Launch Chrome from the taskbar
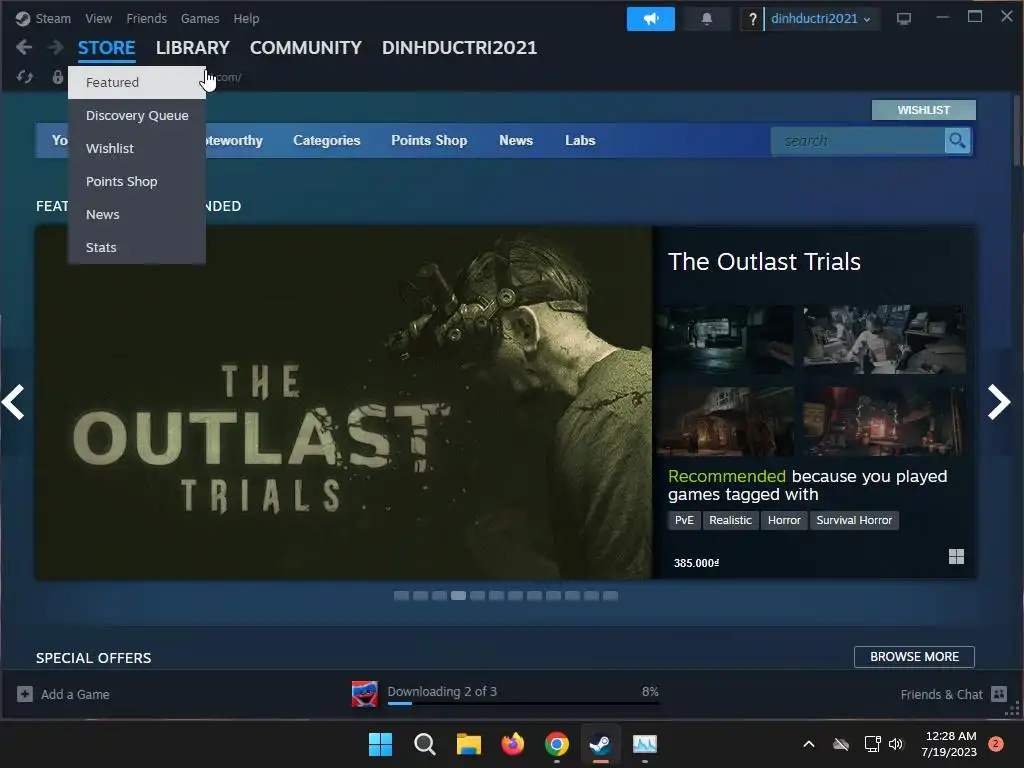Viewport: 1024px width, 768px height. tap(556, 744)
